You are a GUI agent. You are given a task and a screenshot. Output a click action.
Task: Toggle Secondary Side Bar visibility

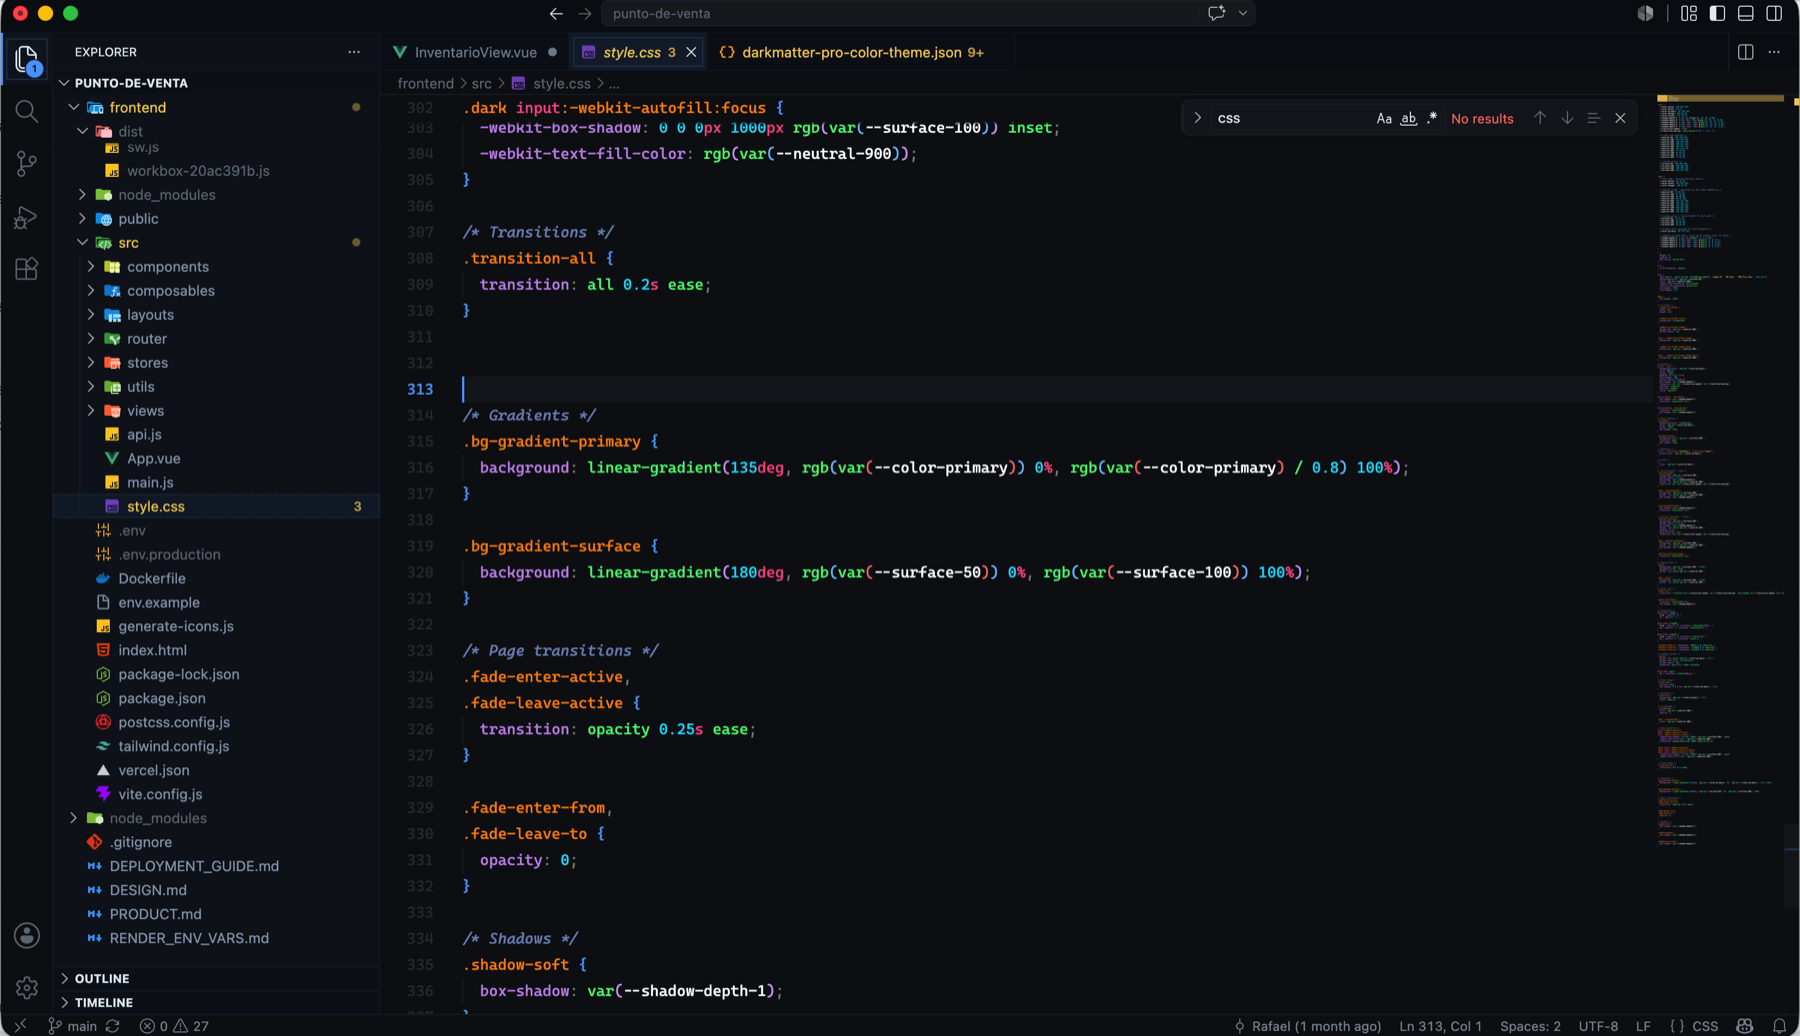1774,14
